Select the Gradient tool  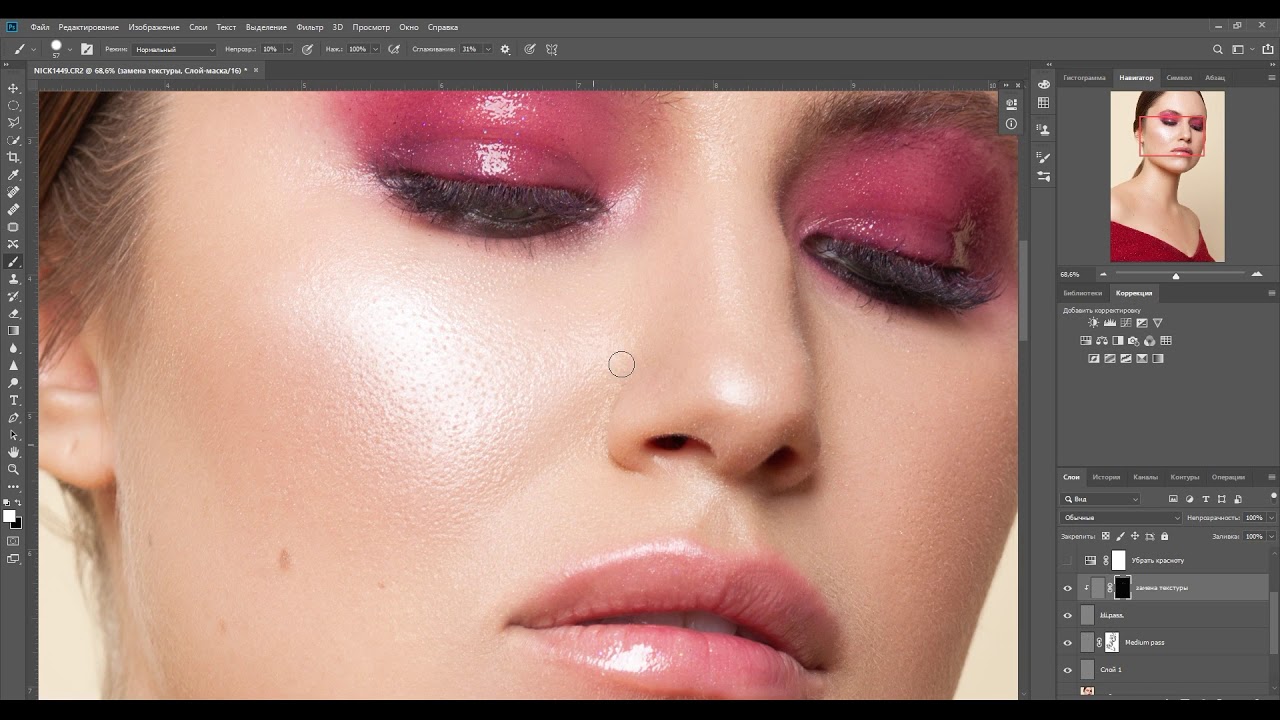[x=14, y=330]
